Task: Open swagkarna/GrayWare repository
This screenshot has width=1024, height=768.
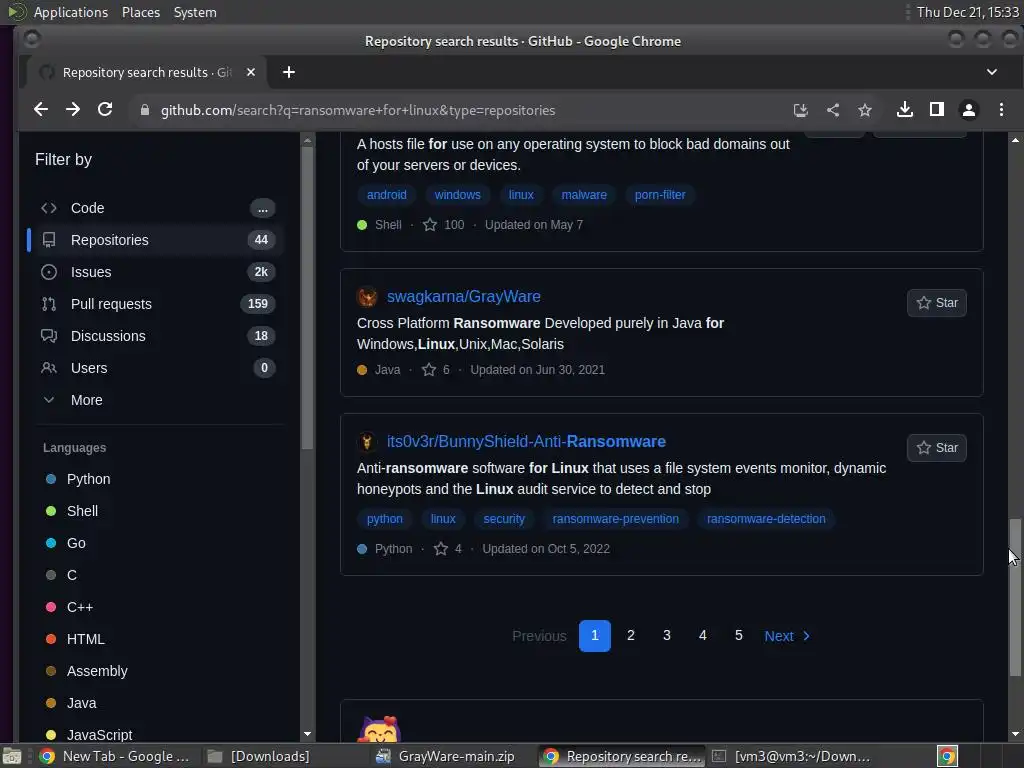Action: point(463,296)
